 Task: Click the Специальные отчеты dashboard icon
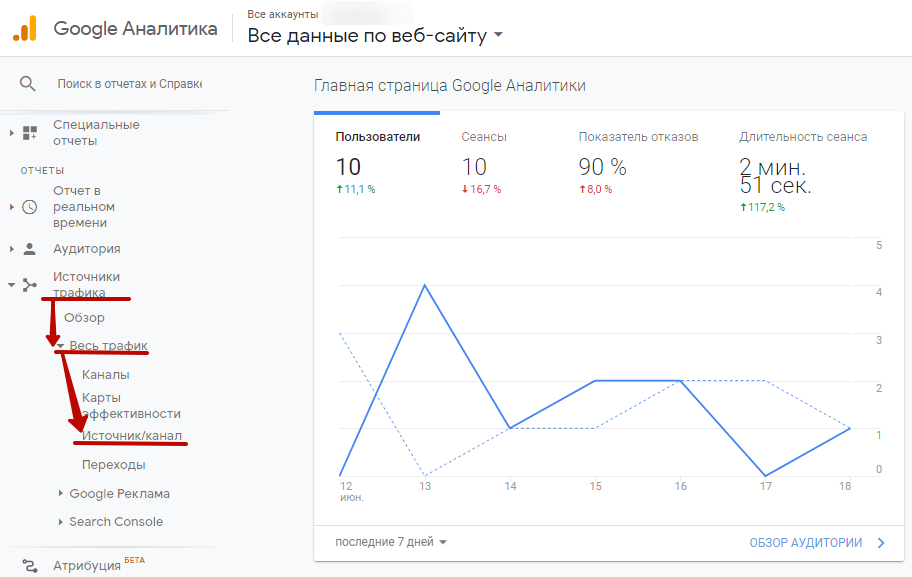(30, 133)
